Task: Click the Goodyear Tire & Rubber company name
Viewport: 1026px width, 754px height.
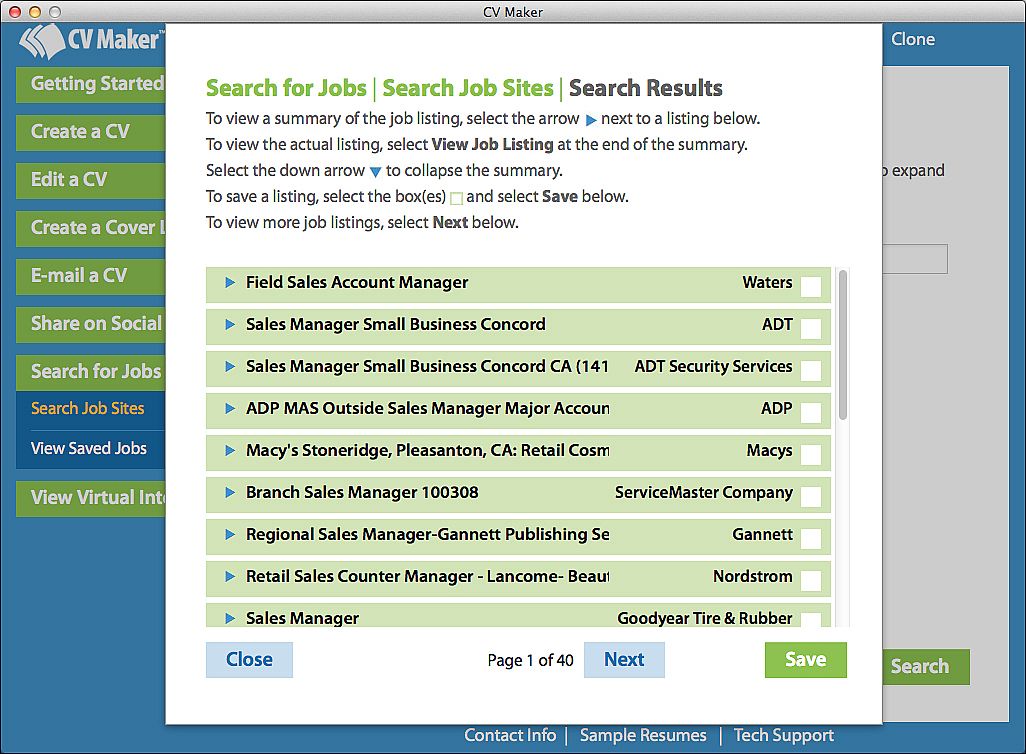Action: (705, 619)
